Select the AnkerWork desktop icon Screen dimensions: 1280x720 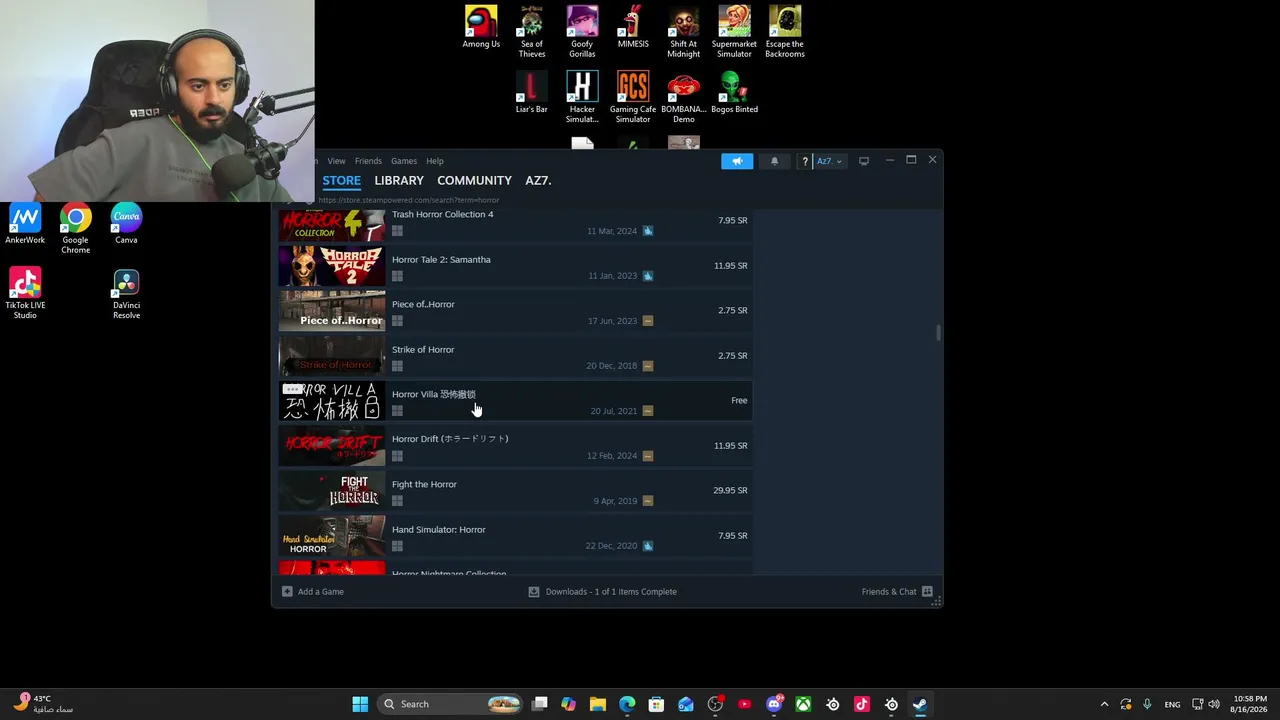click(25, 224)
